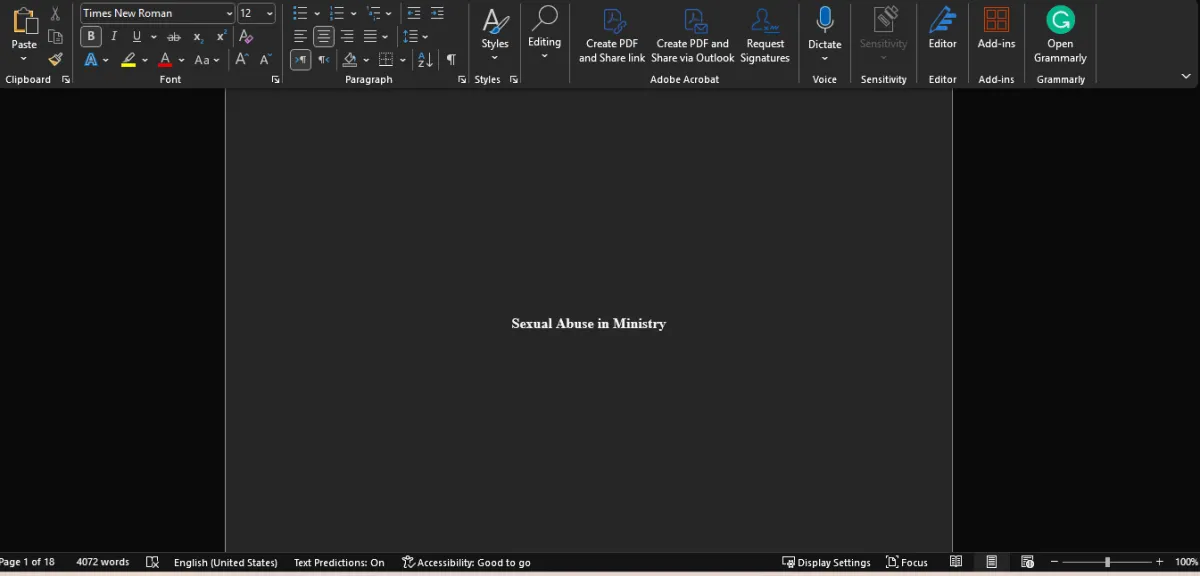Click the zoom slider in status bar
The width and height of the screenshot is (1200, 576).
(1107, 563)
